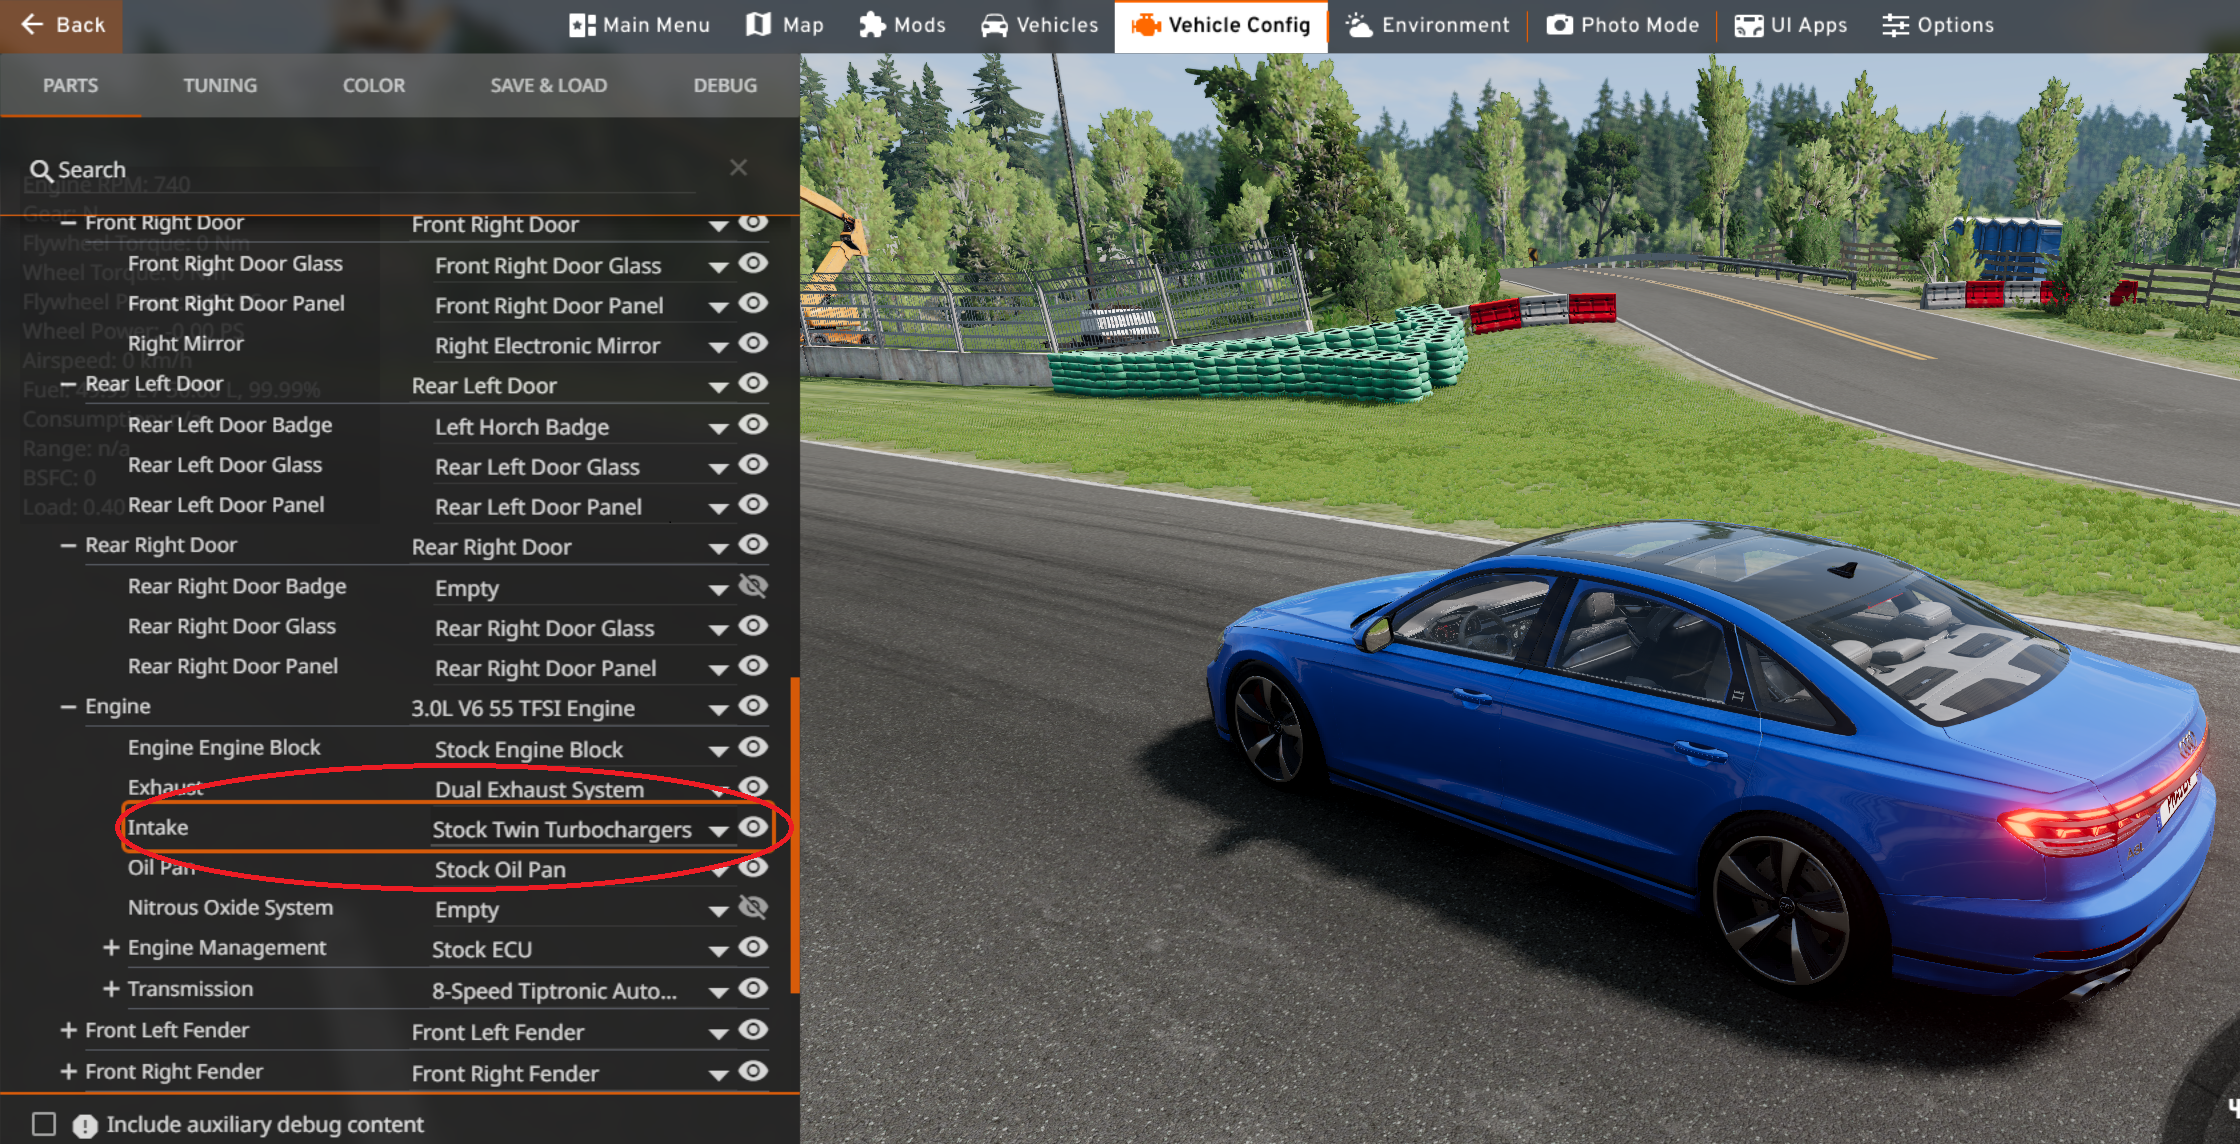Image resolution: width=2240 pixels, height=1144 pixels.
Task: Click the parts list scrollbar
Action: (x=795, y=835)
